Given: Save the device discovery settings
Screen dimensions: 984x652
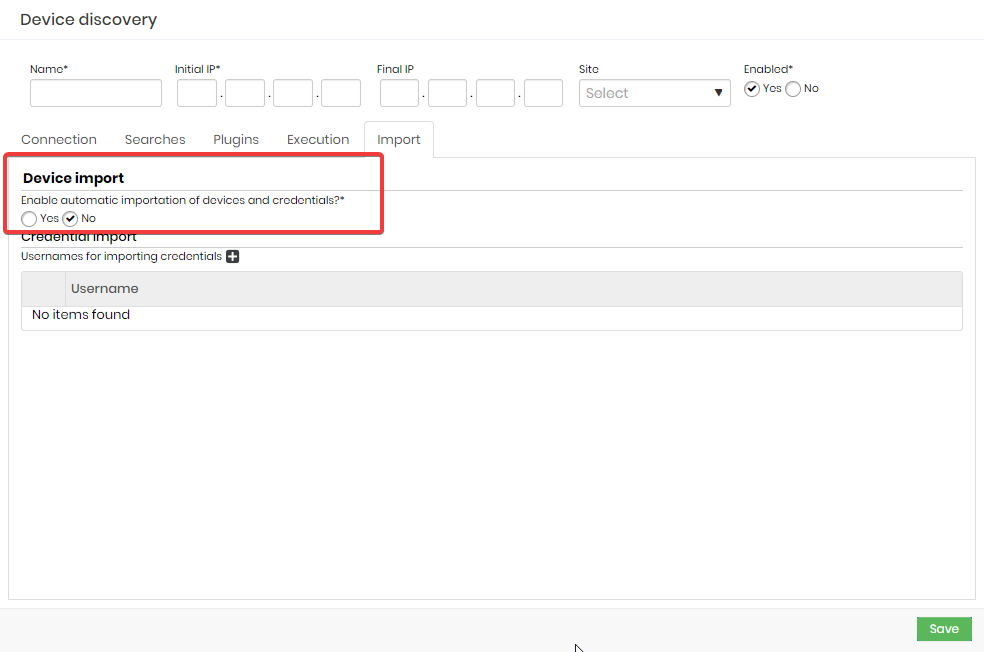Looking at the screenshot, I should click(944, 629).
